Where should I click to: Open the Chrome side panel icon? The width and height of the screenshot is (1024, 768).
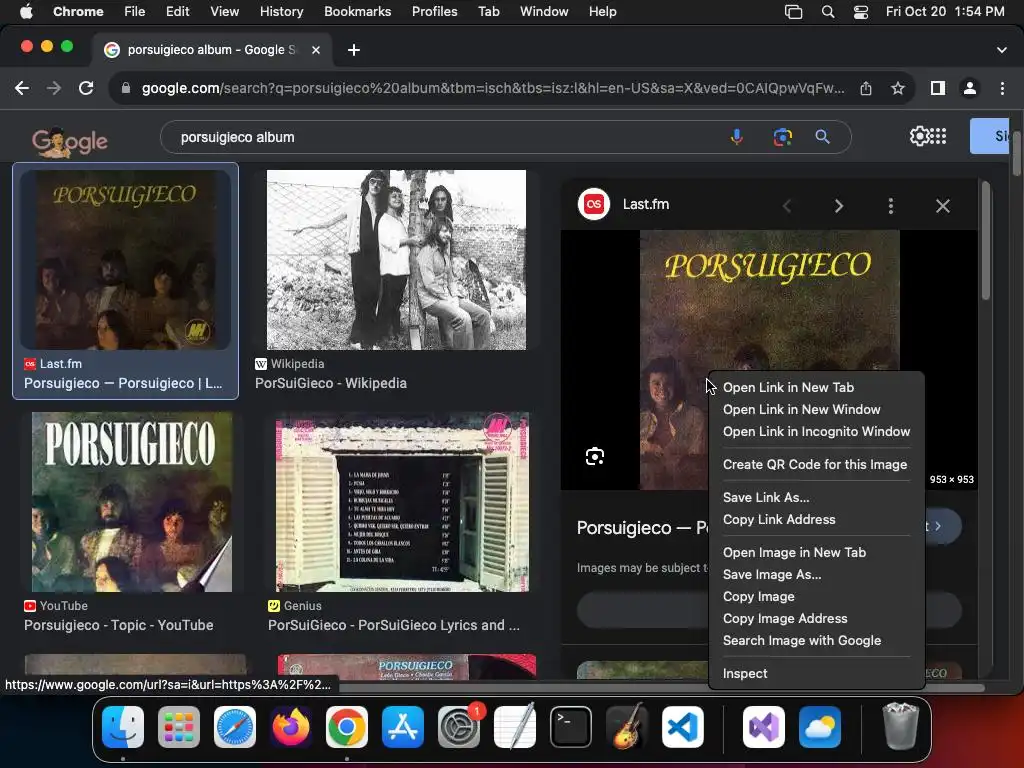(938, 88)
